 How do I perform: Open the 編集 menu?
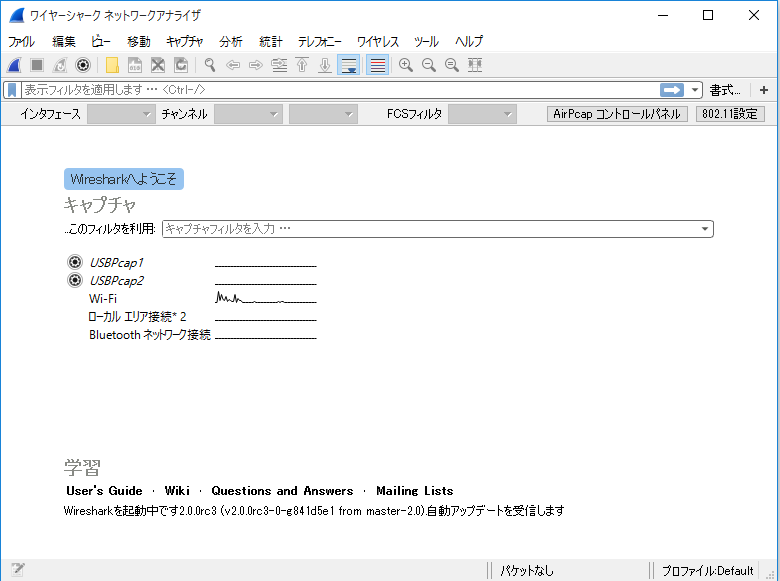tap(64, 41)
